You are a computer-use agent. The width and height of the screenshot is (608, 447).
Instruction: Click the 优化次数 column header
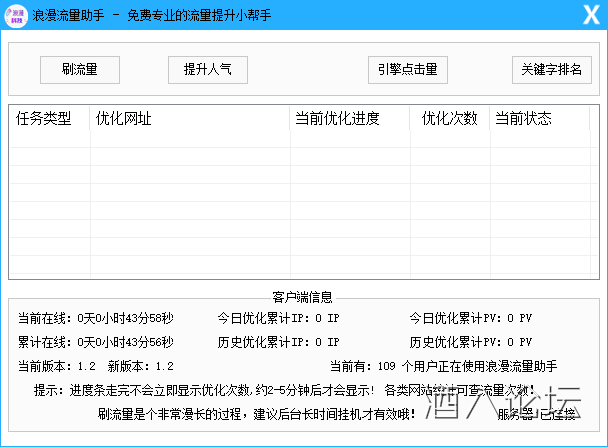click(x=449, y=119)
